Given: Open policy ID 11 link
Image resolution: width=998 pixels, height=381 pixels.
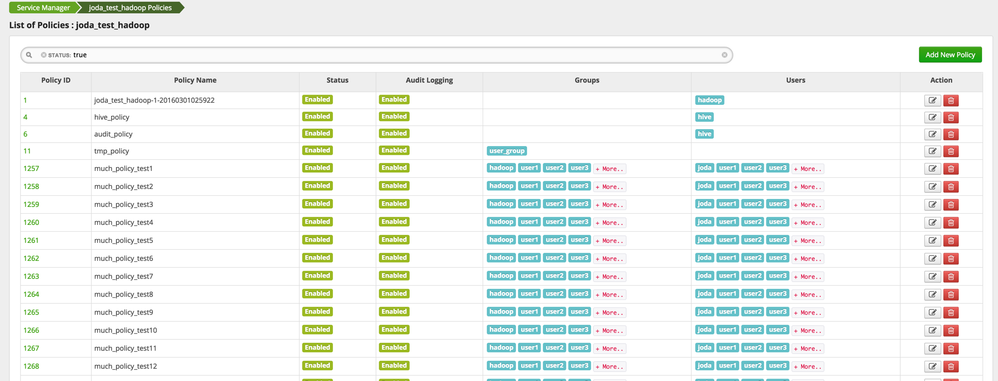Looking at the screenshot, I should (x=27, y=151).
